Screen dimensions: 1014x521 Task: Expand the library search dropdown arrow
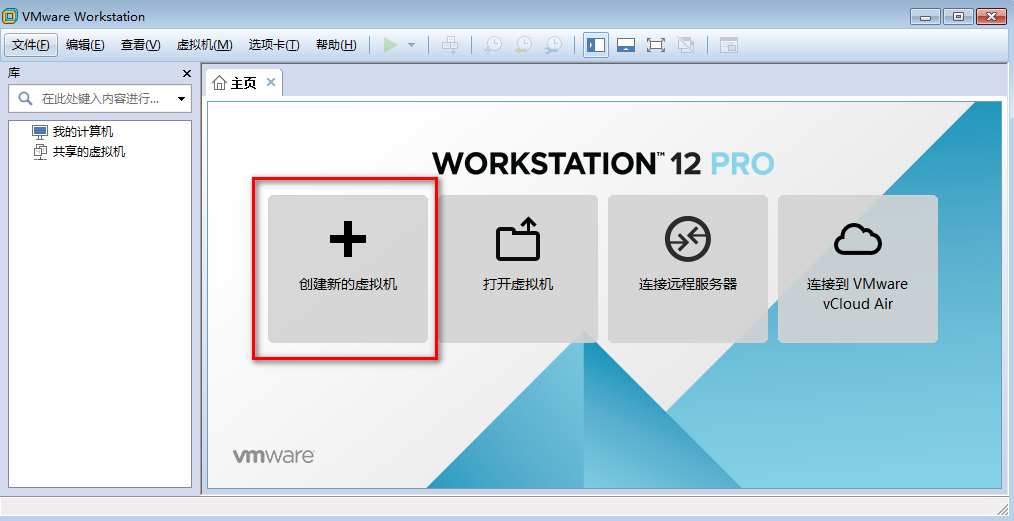(181, 99)
